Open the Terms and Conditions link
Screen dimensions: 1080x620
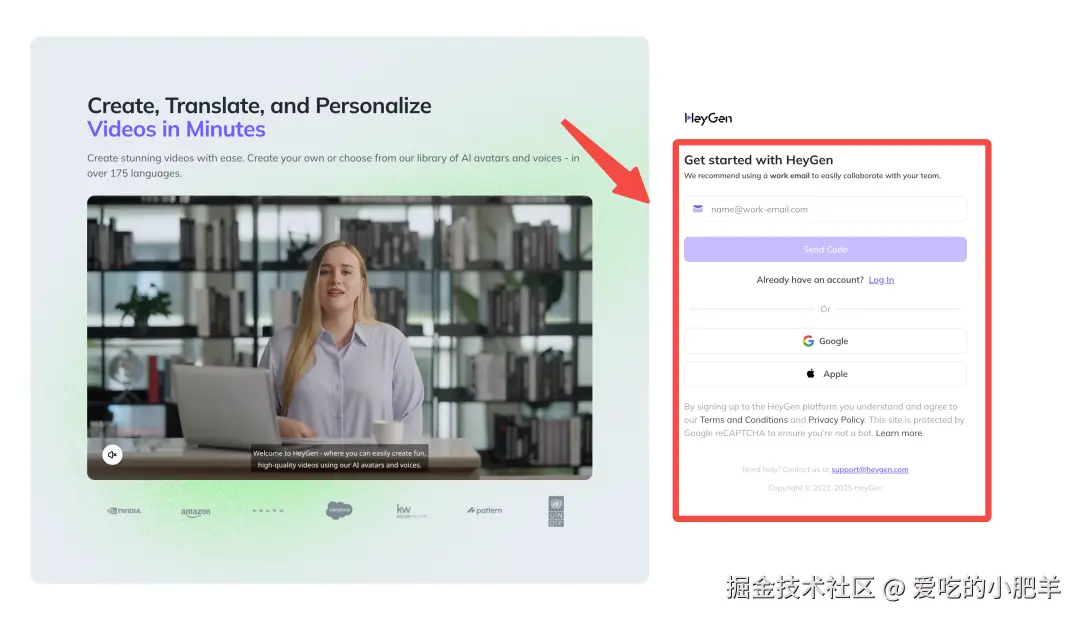[744, 420]
